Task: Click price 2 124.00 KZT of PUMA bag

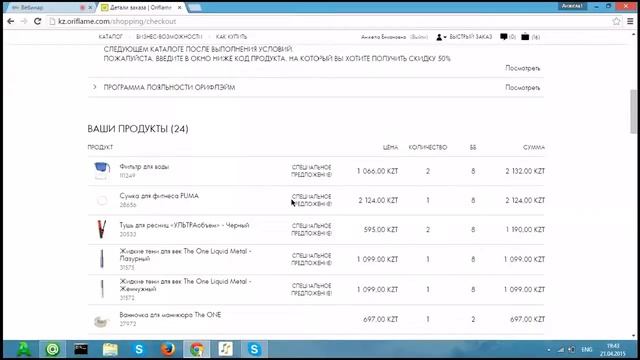Action: (378, 200)
